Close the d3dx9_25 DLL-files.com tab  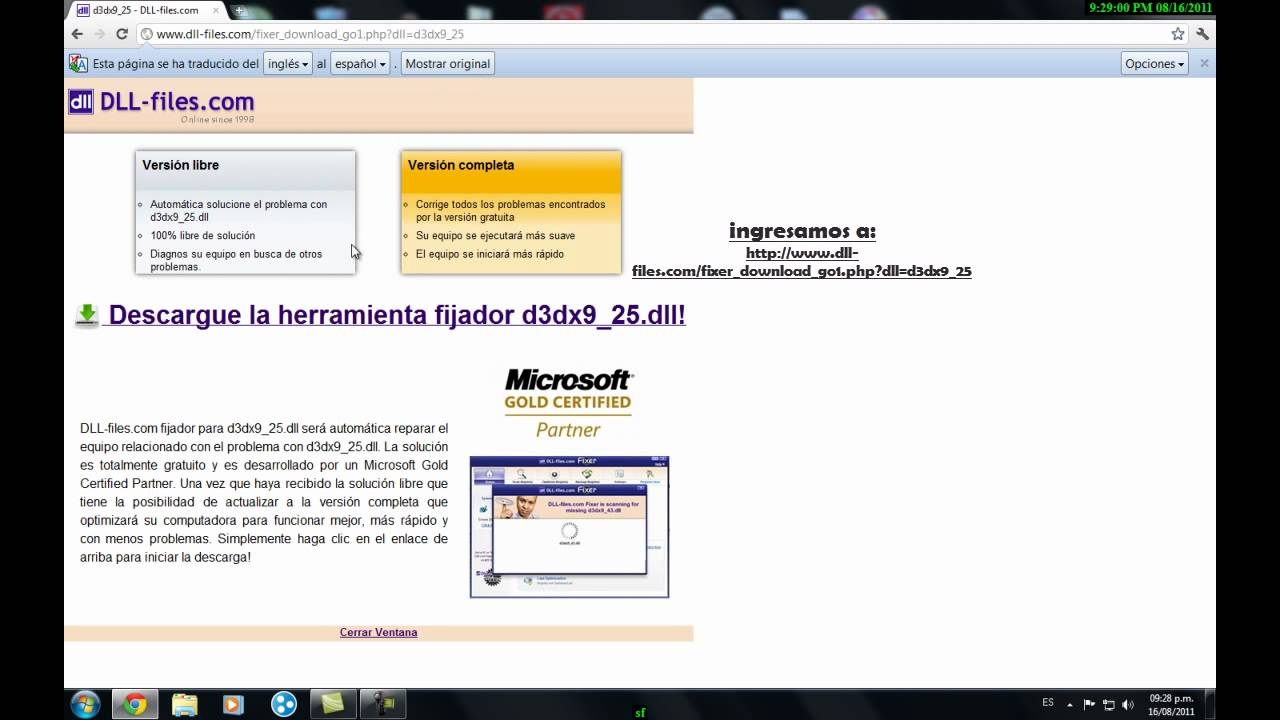[x=214, y=10]
